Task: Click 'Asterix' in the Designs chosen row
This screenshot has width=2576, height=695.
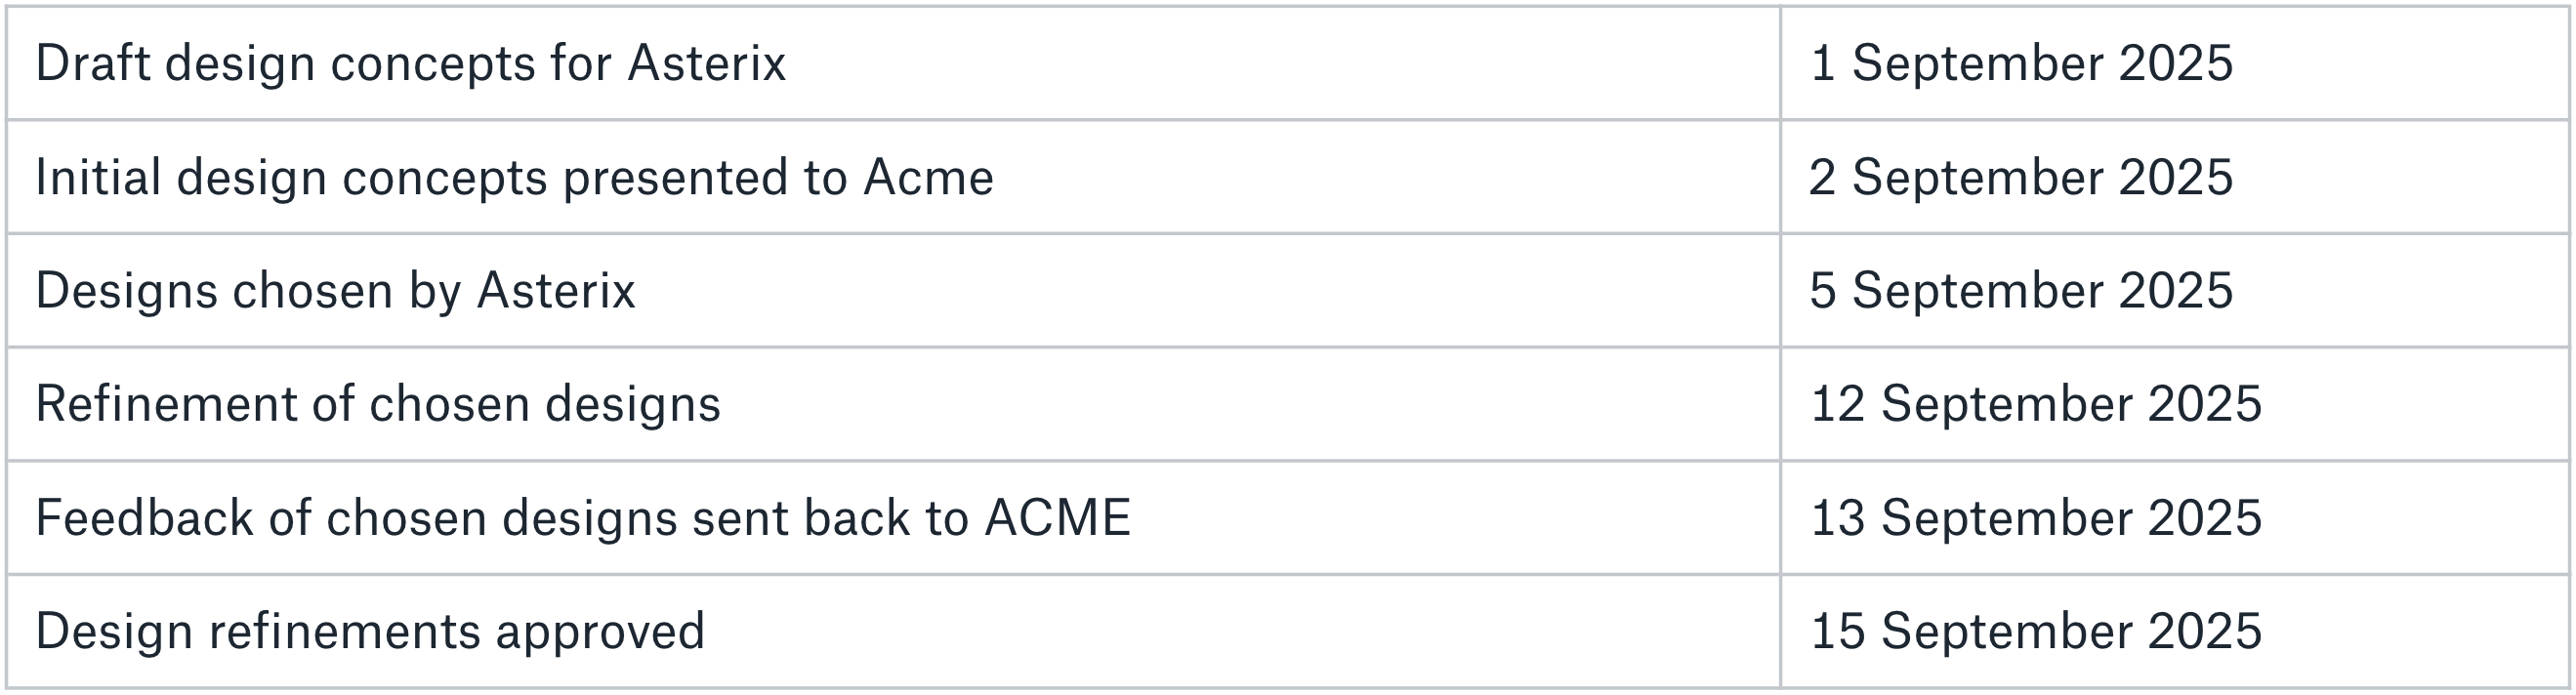Action: [x=556, y=291]
